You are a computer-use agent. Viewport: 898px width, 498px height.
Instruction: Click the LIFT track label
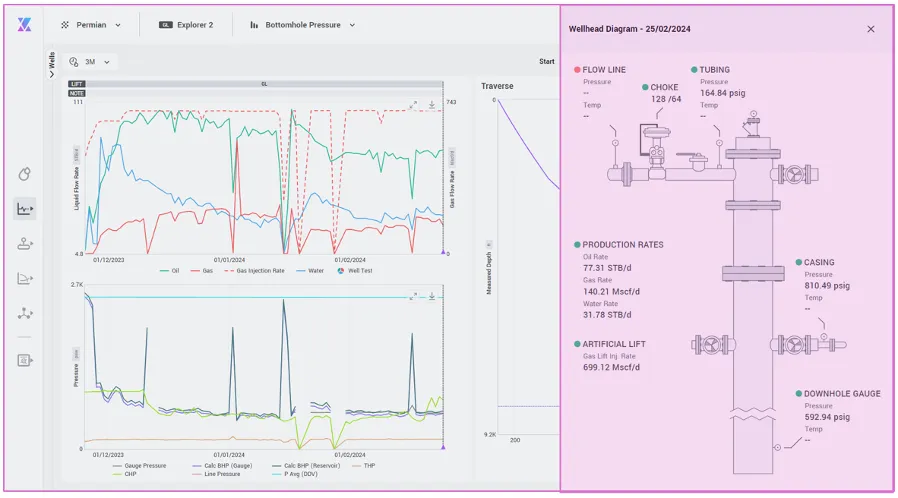point(76,84)
